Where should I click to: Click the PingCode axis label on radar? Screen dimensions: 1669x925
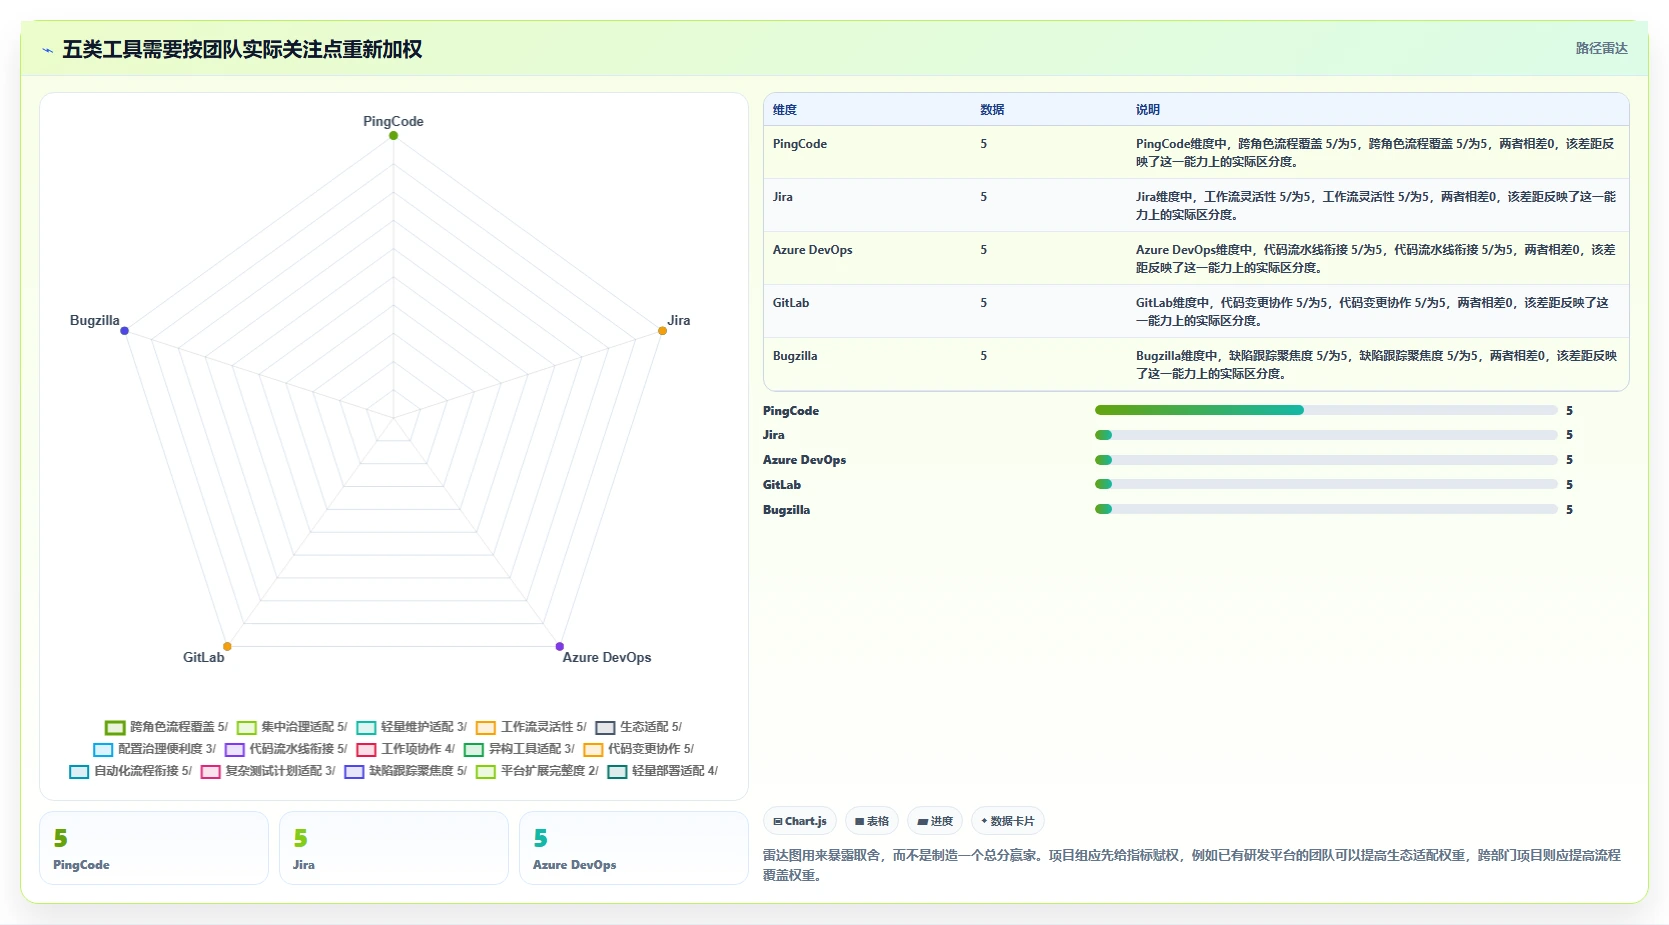(x=393, y=121)
